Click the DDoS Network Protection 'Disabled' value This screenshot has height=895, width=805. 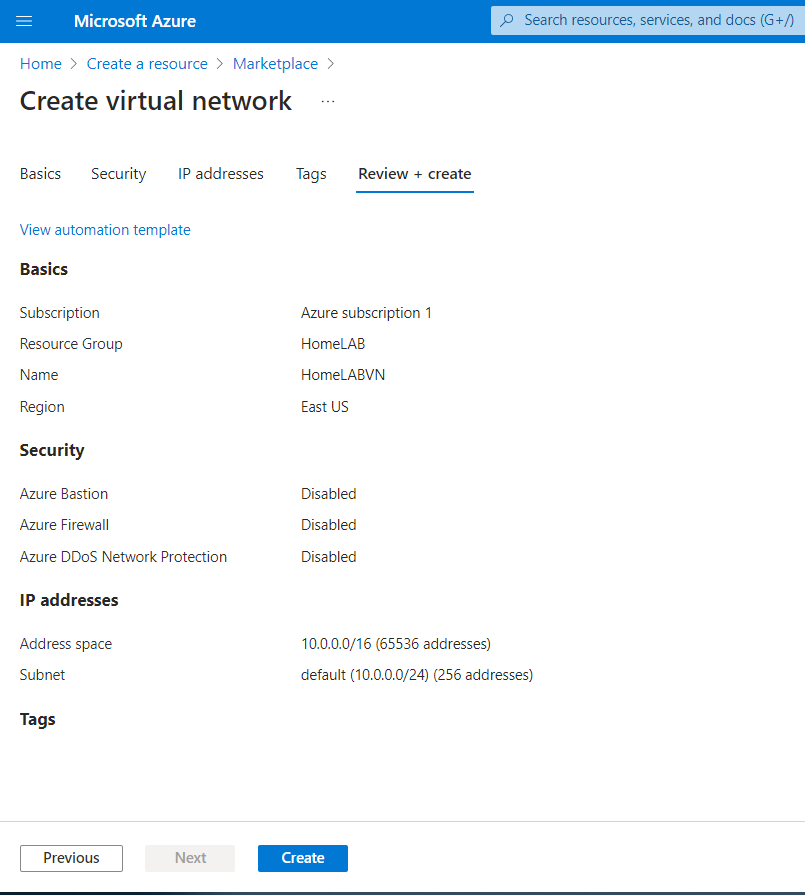(x=328, y=557)
